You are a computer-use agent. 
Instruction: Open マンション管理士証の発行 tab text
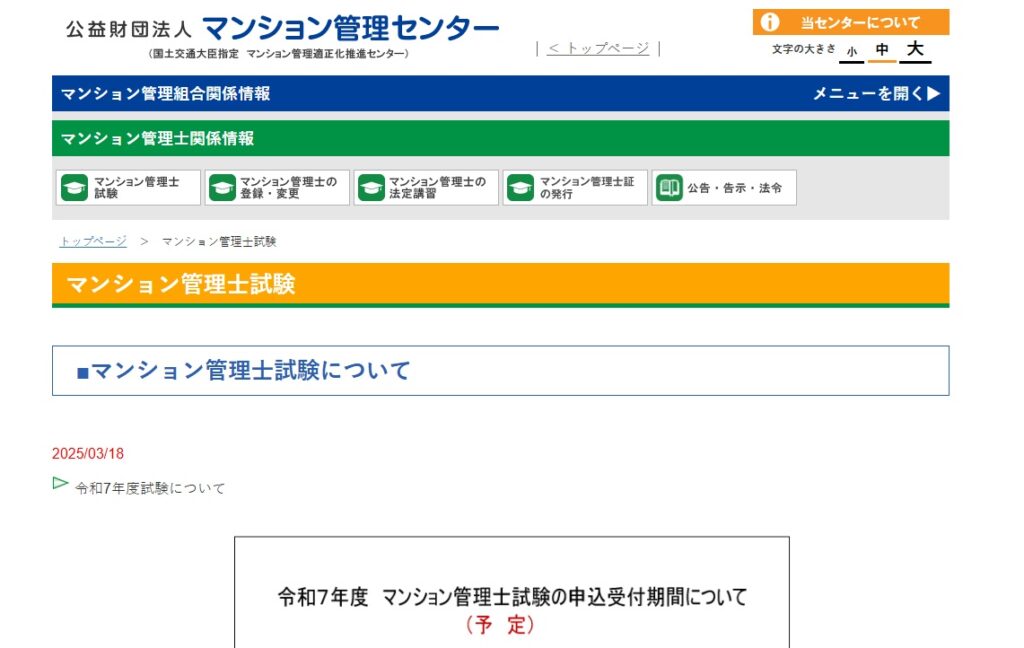[x=586, y=187]
